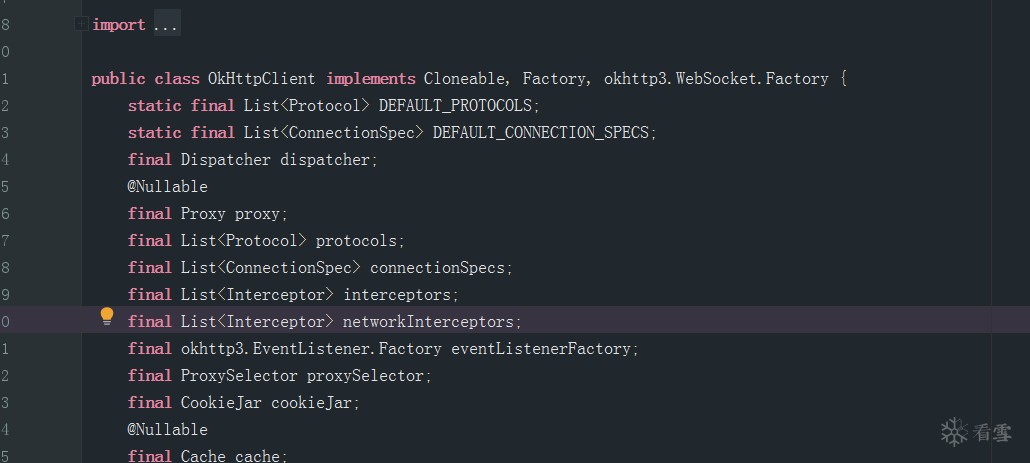Click the networkInterceptors field name
This screenshot has width=1030, height=463.
(430, 322)
